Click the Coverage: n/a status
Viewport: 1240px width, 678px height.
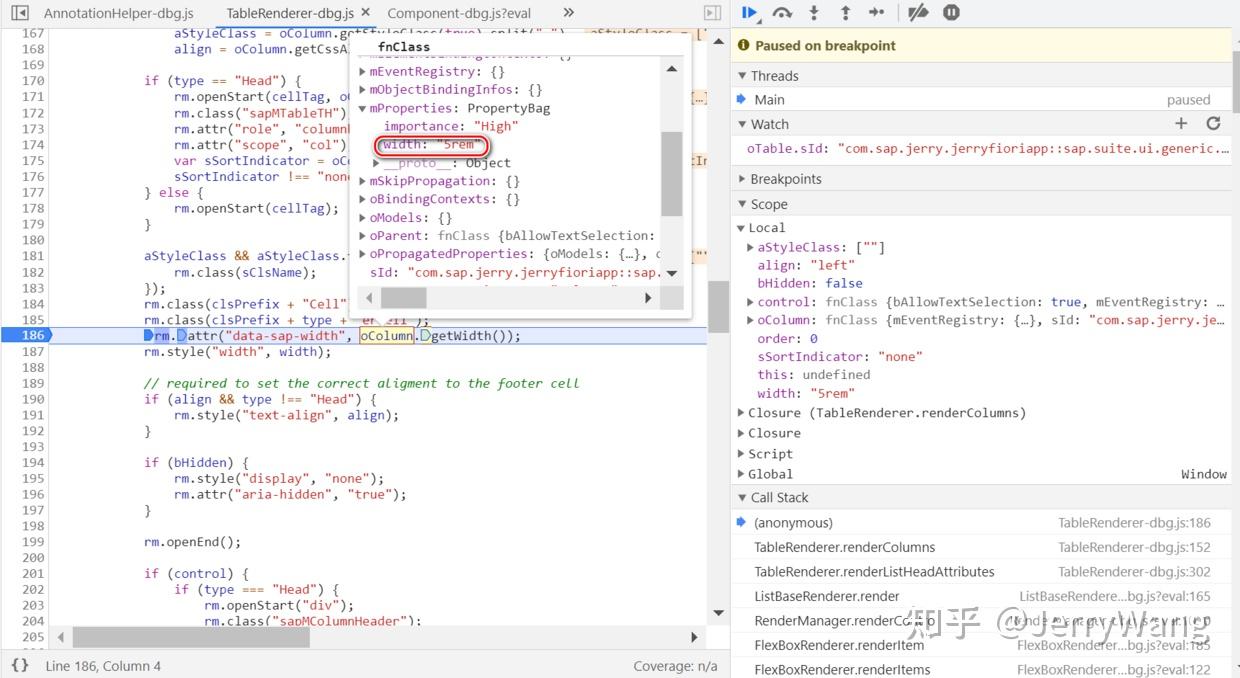(675, 666)
